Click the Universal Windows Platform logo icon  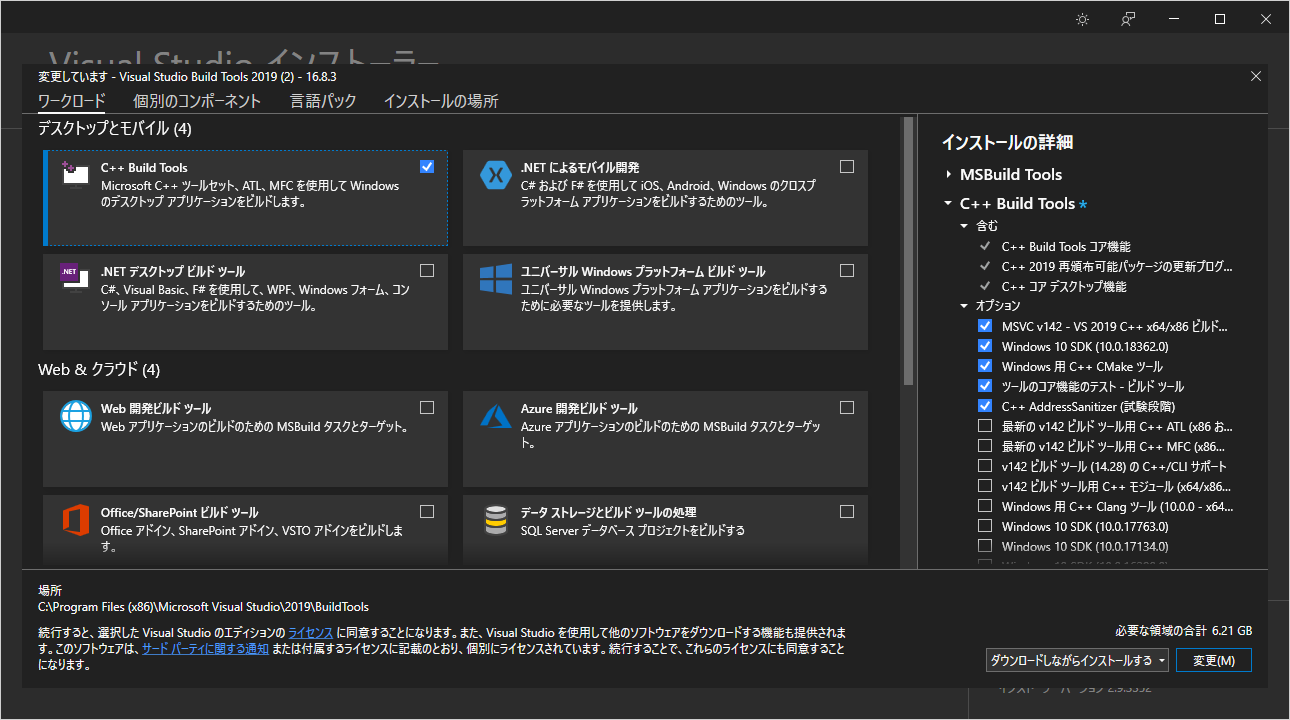496,279
